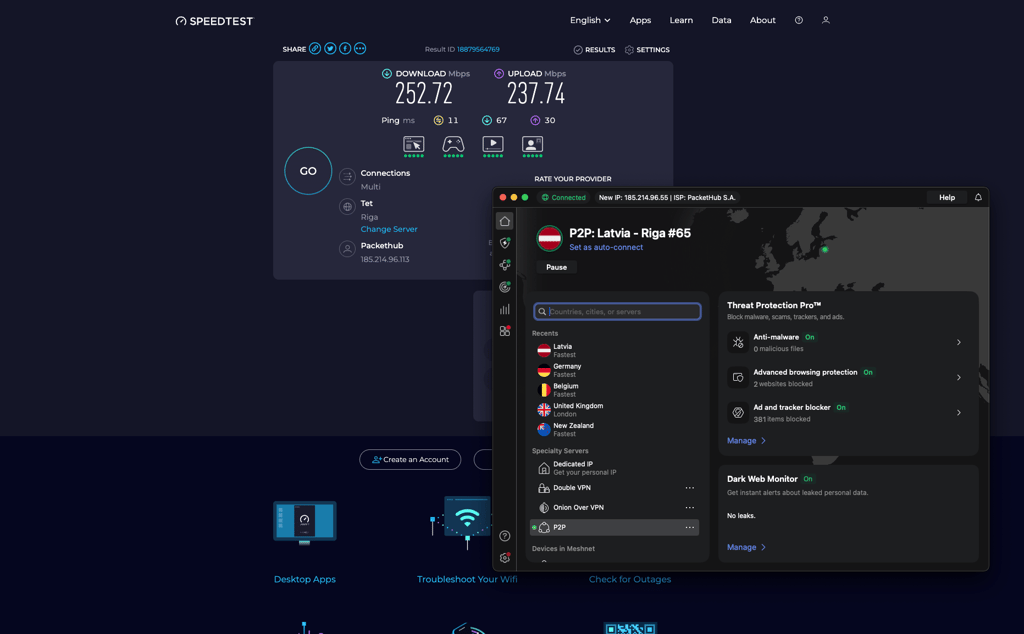This screenshot has height=634, width=1024.
Task: Click the globe server icon beside Tet
Action: (347, 207)
